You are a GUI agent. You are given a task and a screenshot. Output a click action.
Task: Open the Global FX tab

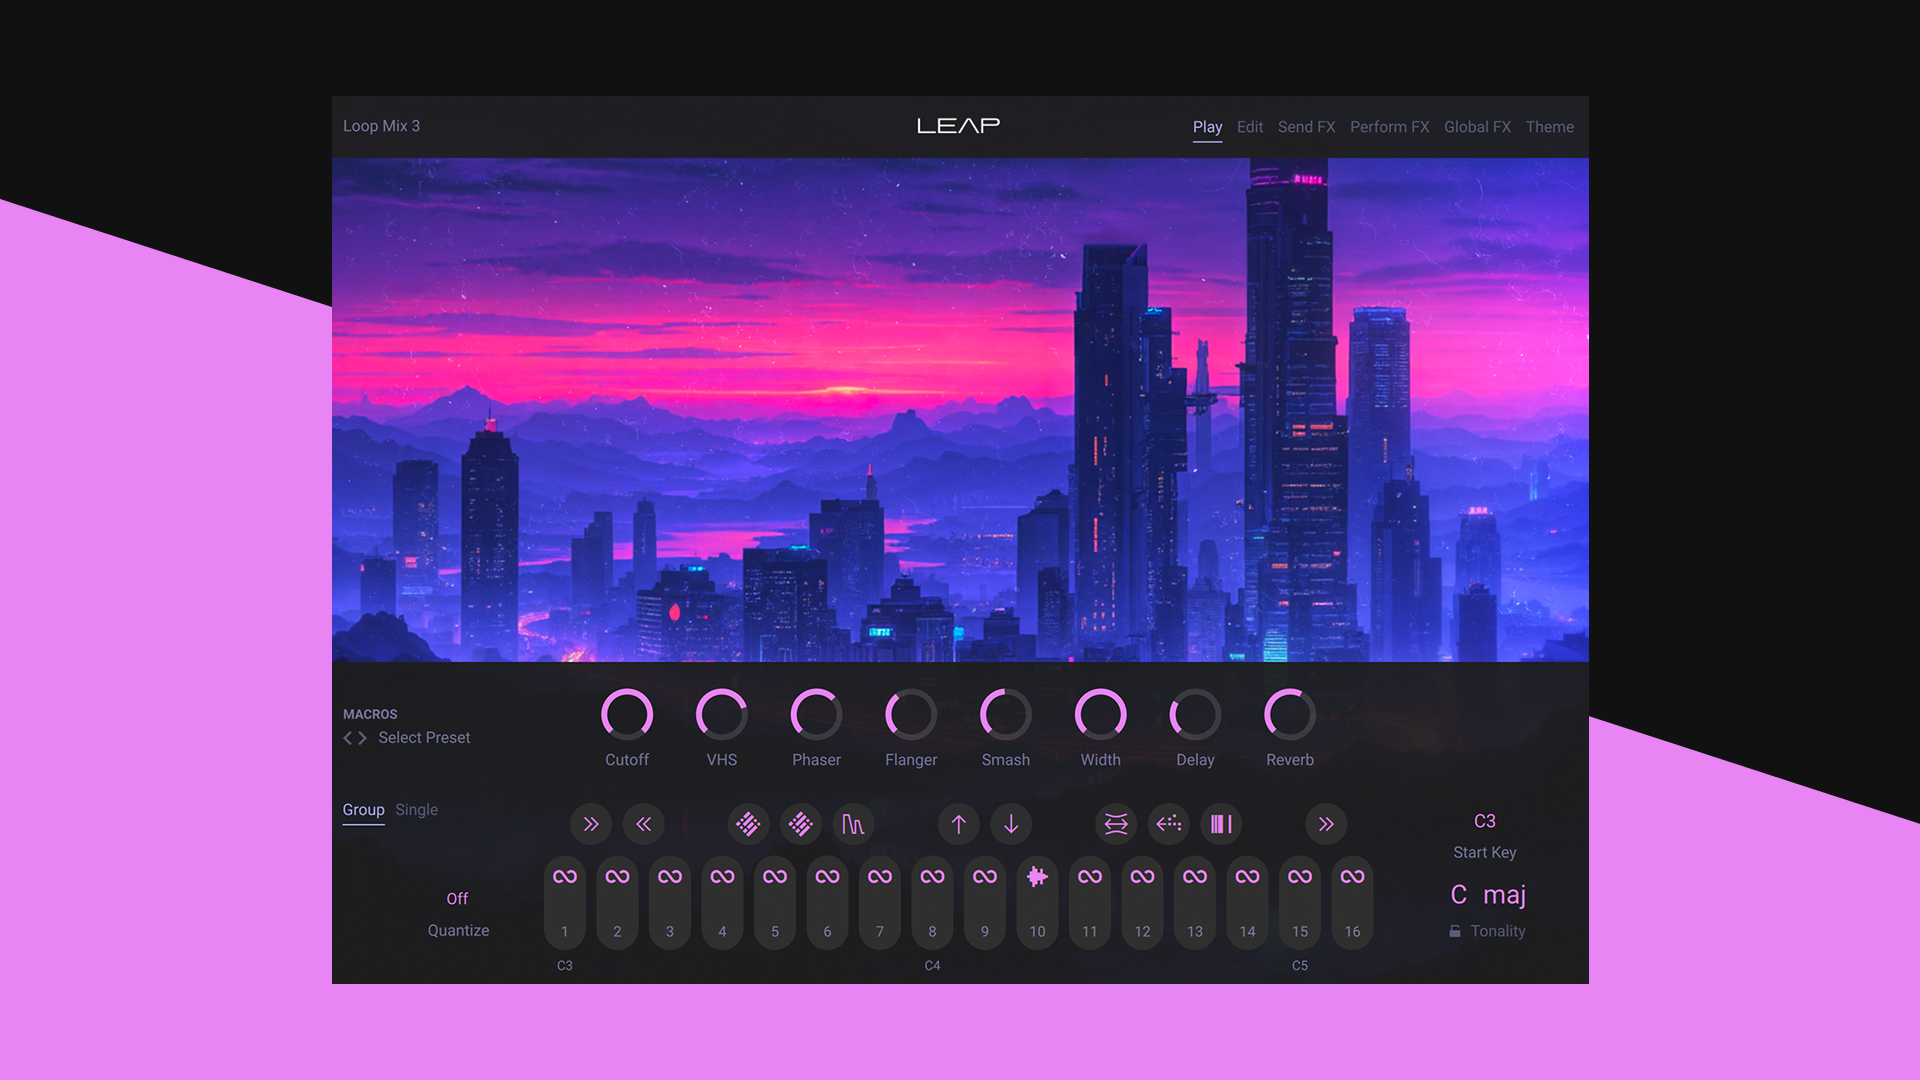(x=1477, y=127)
